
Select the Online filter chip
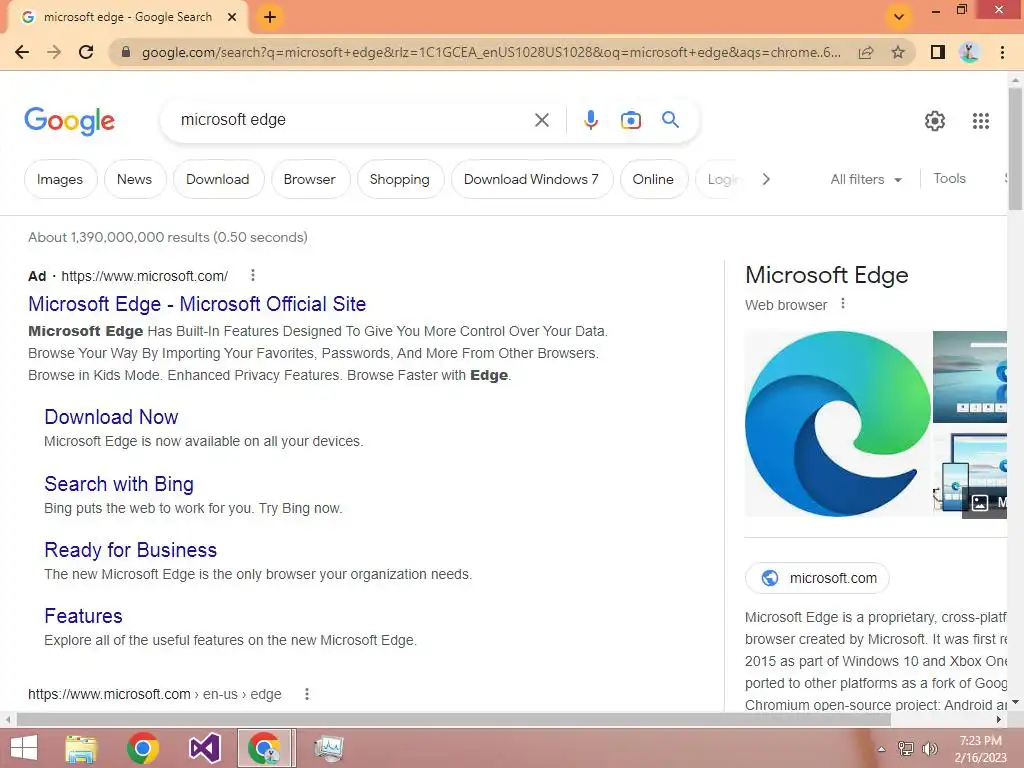point(653,179)
